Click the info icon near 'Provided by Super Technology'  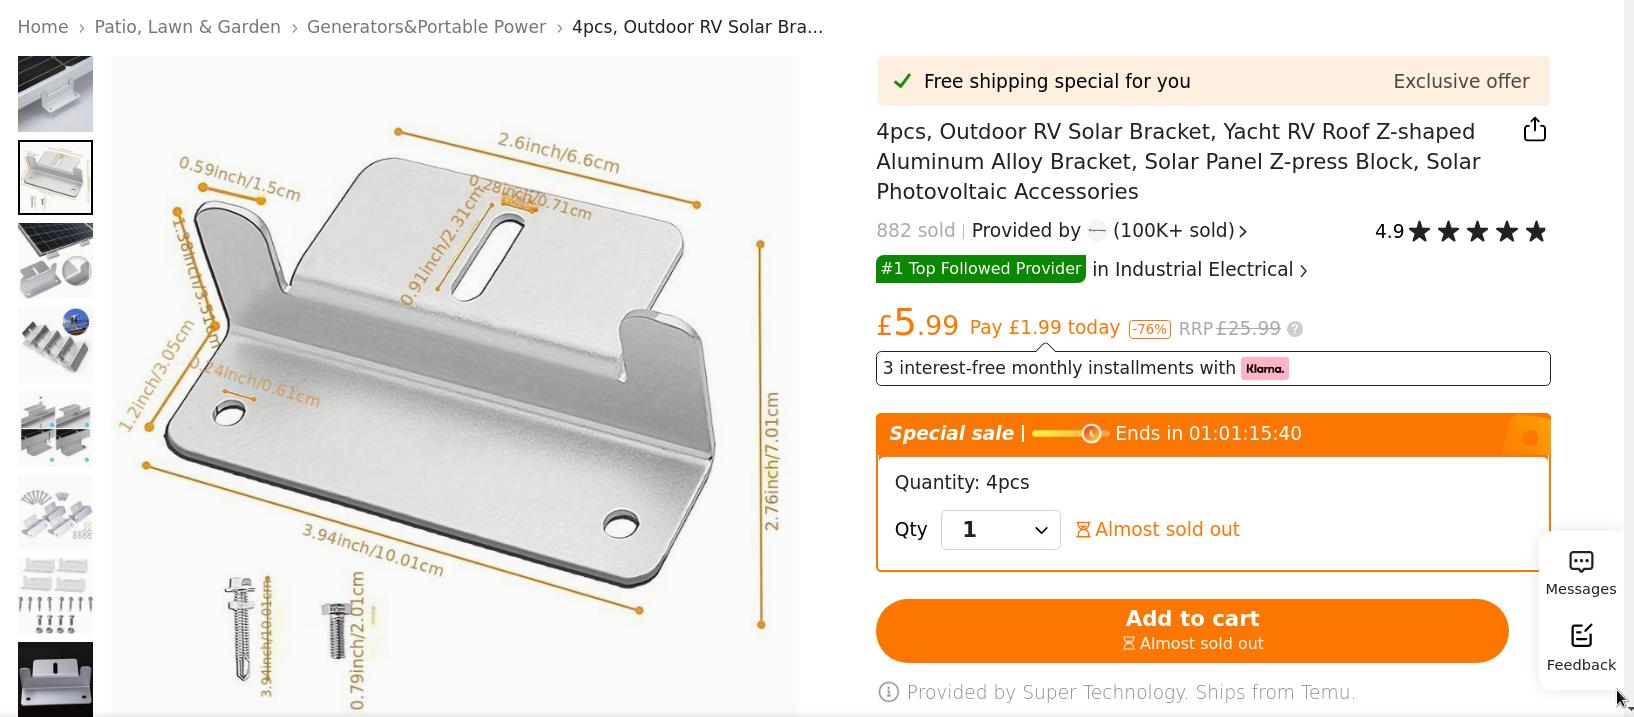887,692
